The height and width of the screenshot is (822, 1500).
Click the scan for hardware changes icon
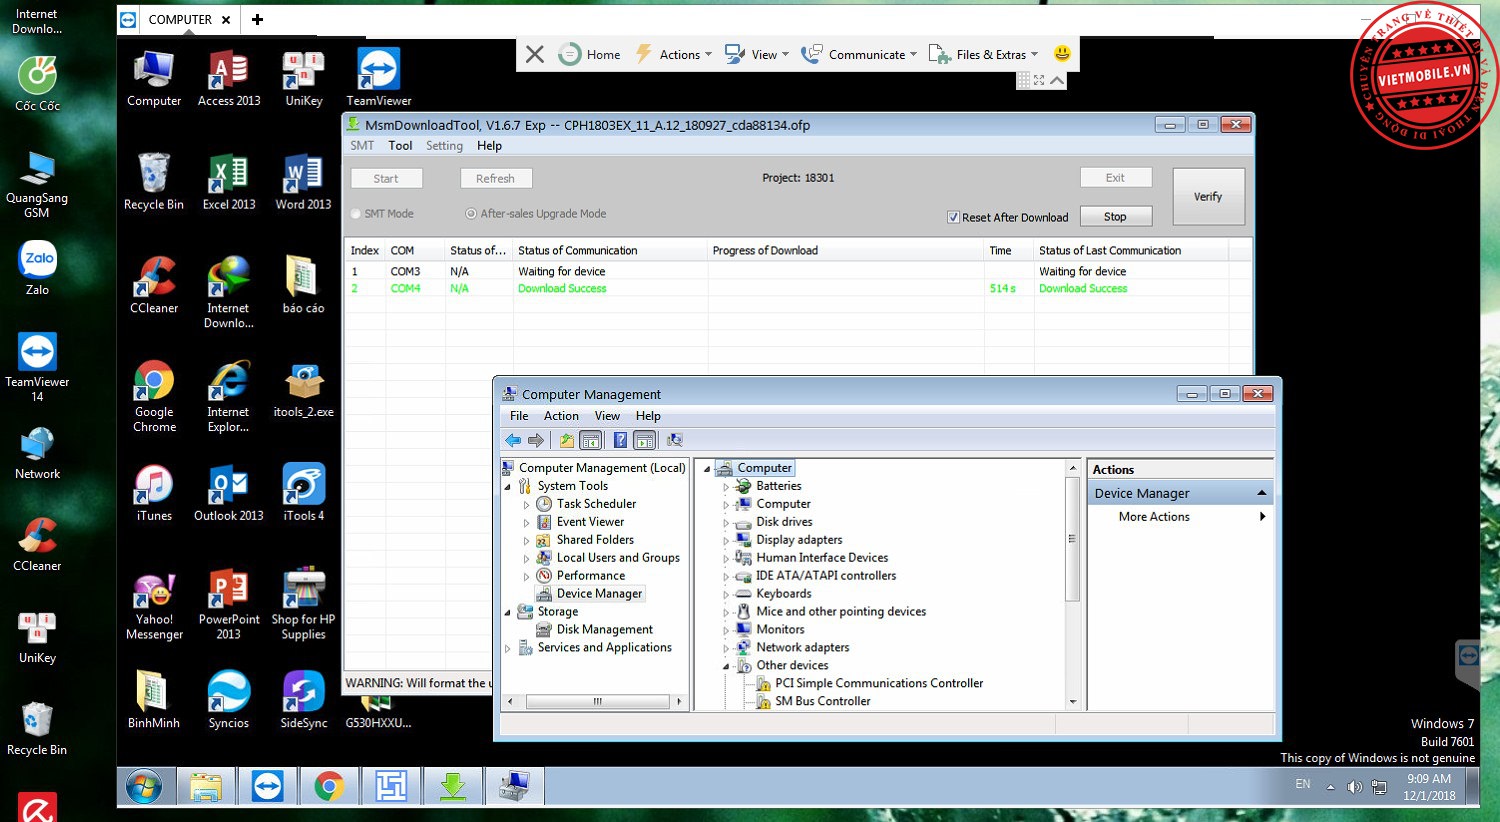675,440
